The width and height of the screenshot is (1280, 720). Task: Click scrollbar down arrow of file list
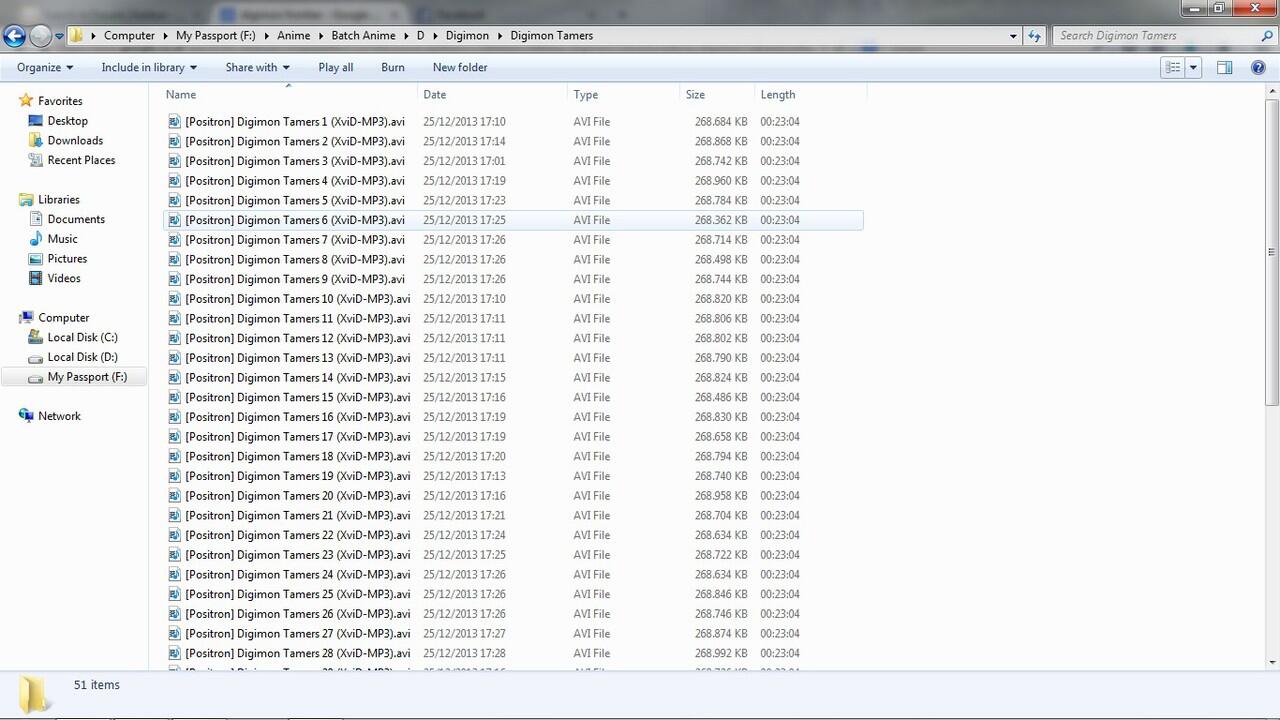coord(1272,662)
